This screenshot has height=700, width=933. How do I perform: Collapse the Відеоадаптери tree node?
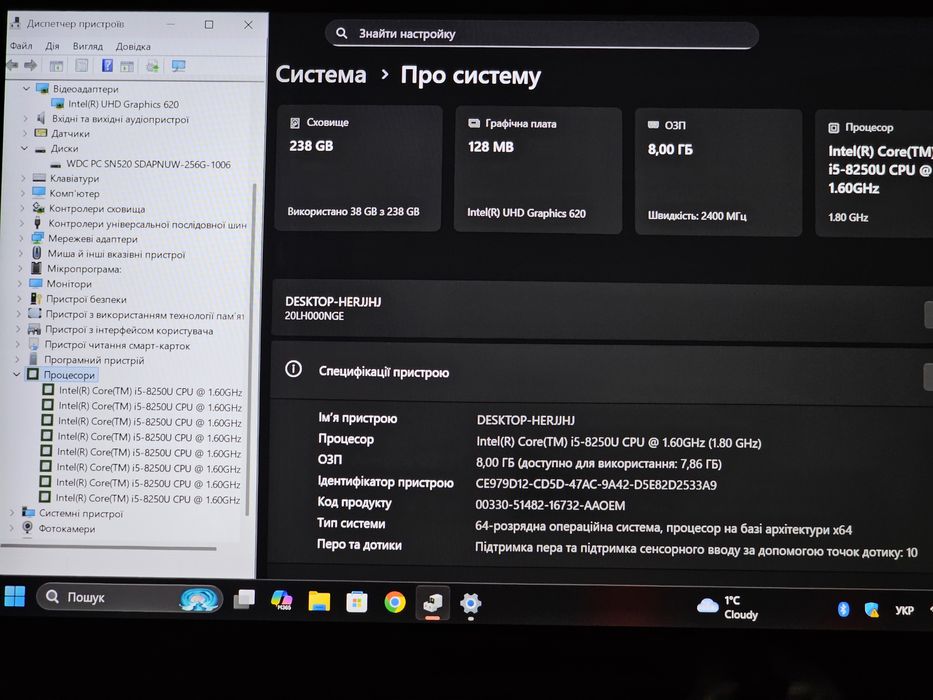point(26,88)
